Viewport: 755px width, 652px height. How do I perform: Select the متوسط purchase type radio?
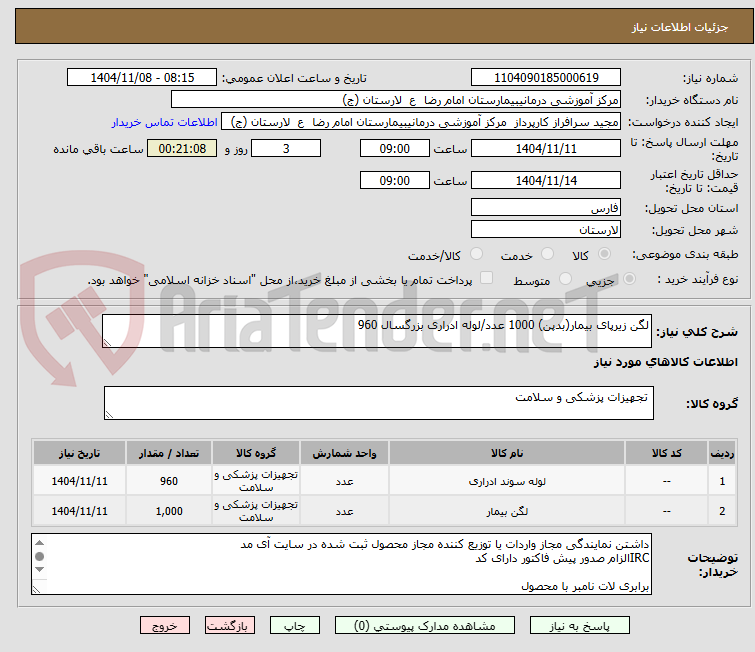tap(565, 279)
